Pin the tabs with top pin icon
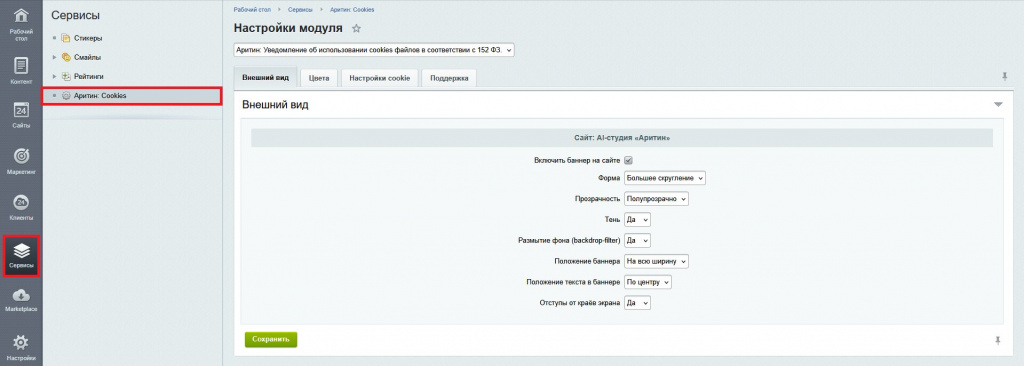Screen dimensions: 1024x366 [1005, 76]
